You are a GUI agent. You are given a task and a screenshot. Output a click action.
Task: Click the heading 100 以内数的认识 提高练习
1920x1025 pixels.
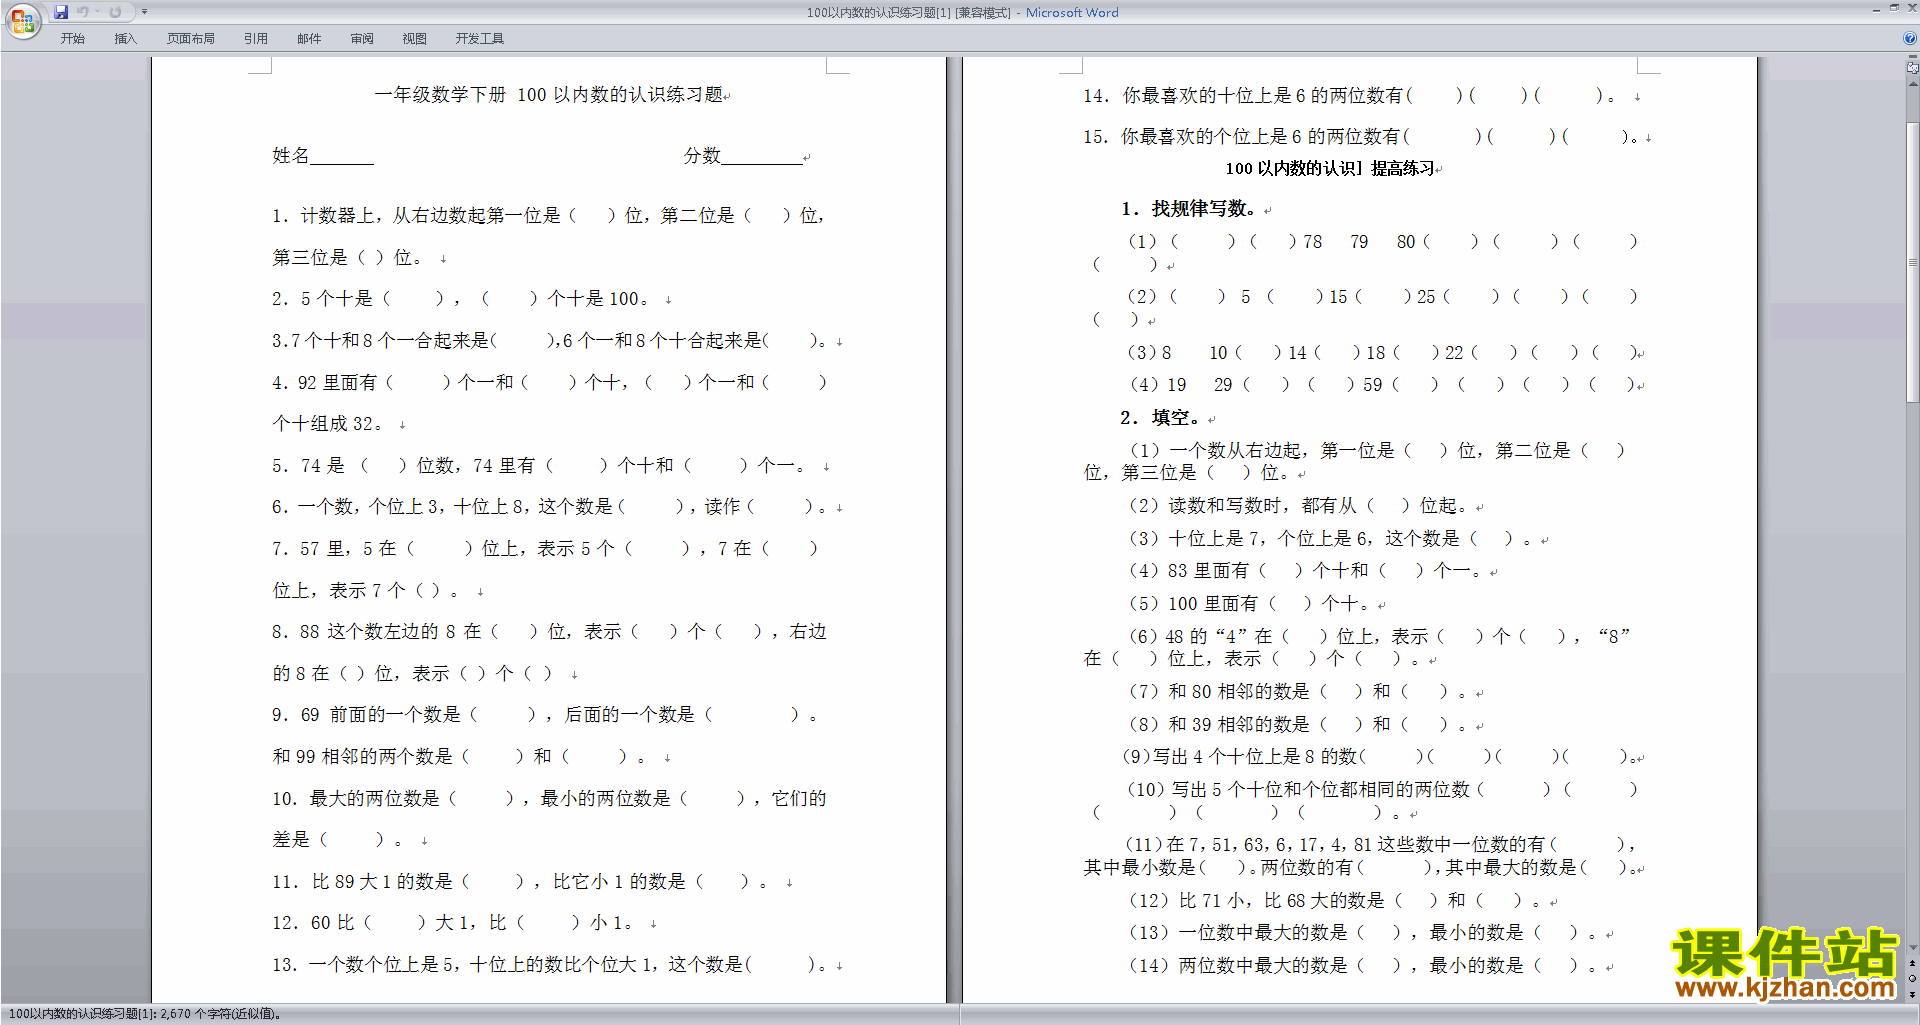tap(1330, 169)
